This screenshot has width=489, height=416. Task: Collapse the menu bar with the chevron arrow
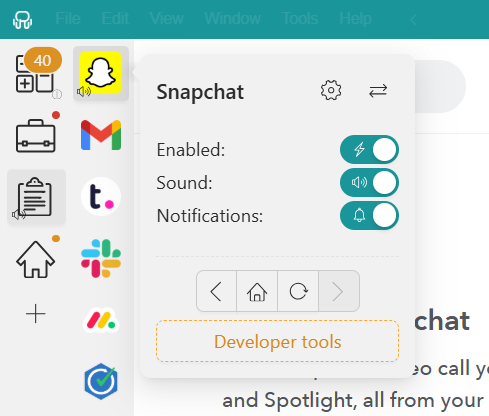pos(413,20)
